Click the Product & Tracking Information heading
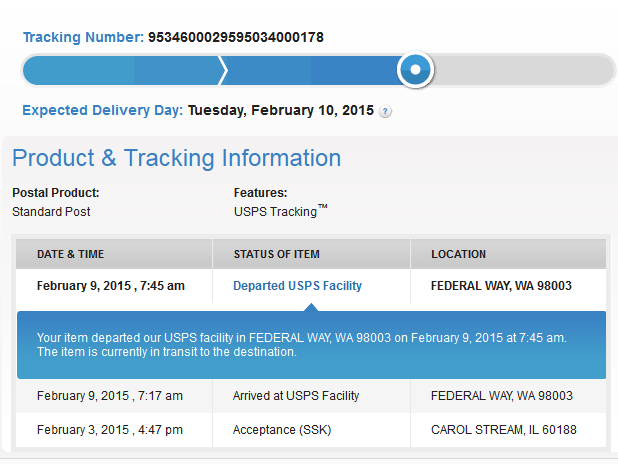 coord(176,158)
